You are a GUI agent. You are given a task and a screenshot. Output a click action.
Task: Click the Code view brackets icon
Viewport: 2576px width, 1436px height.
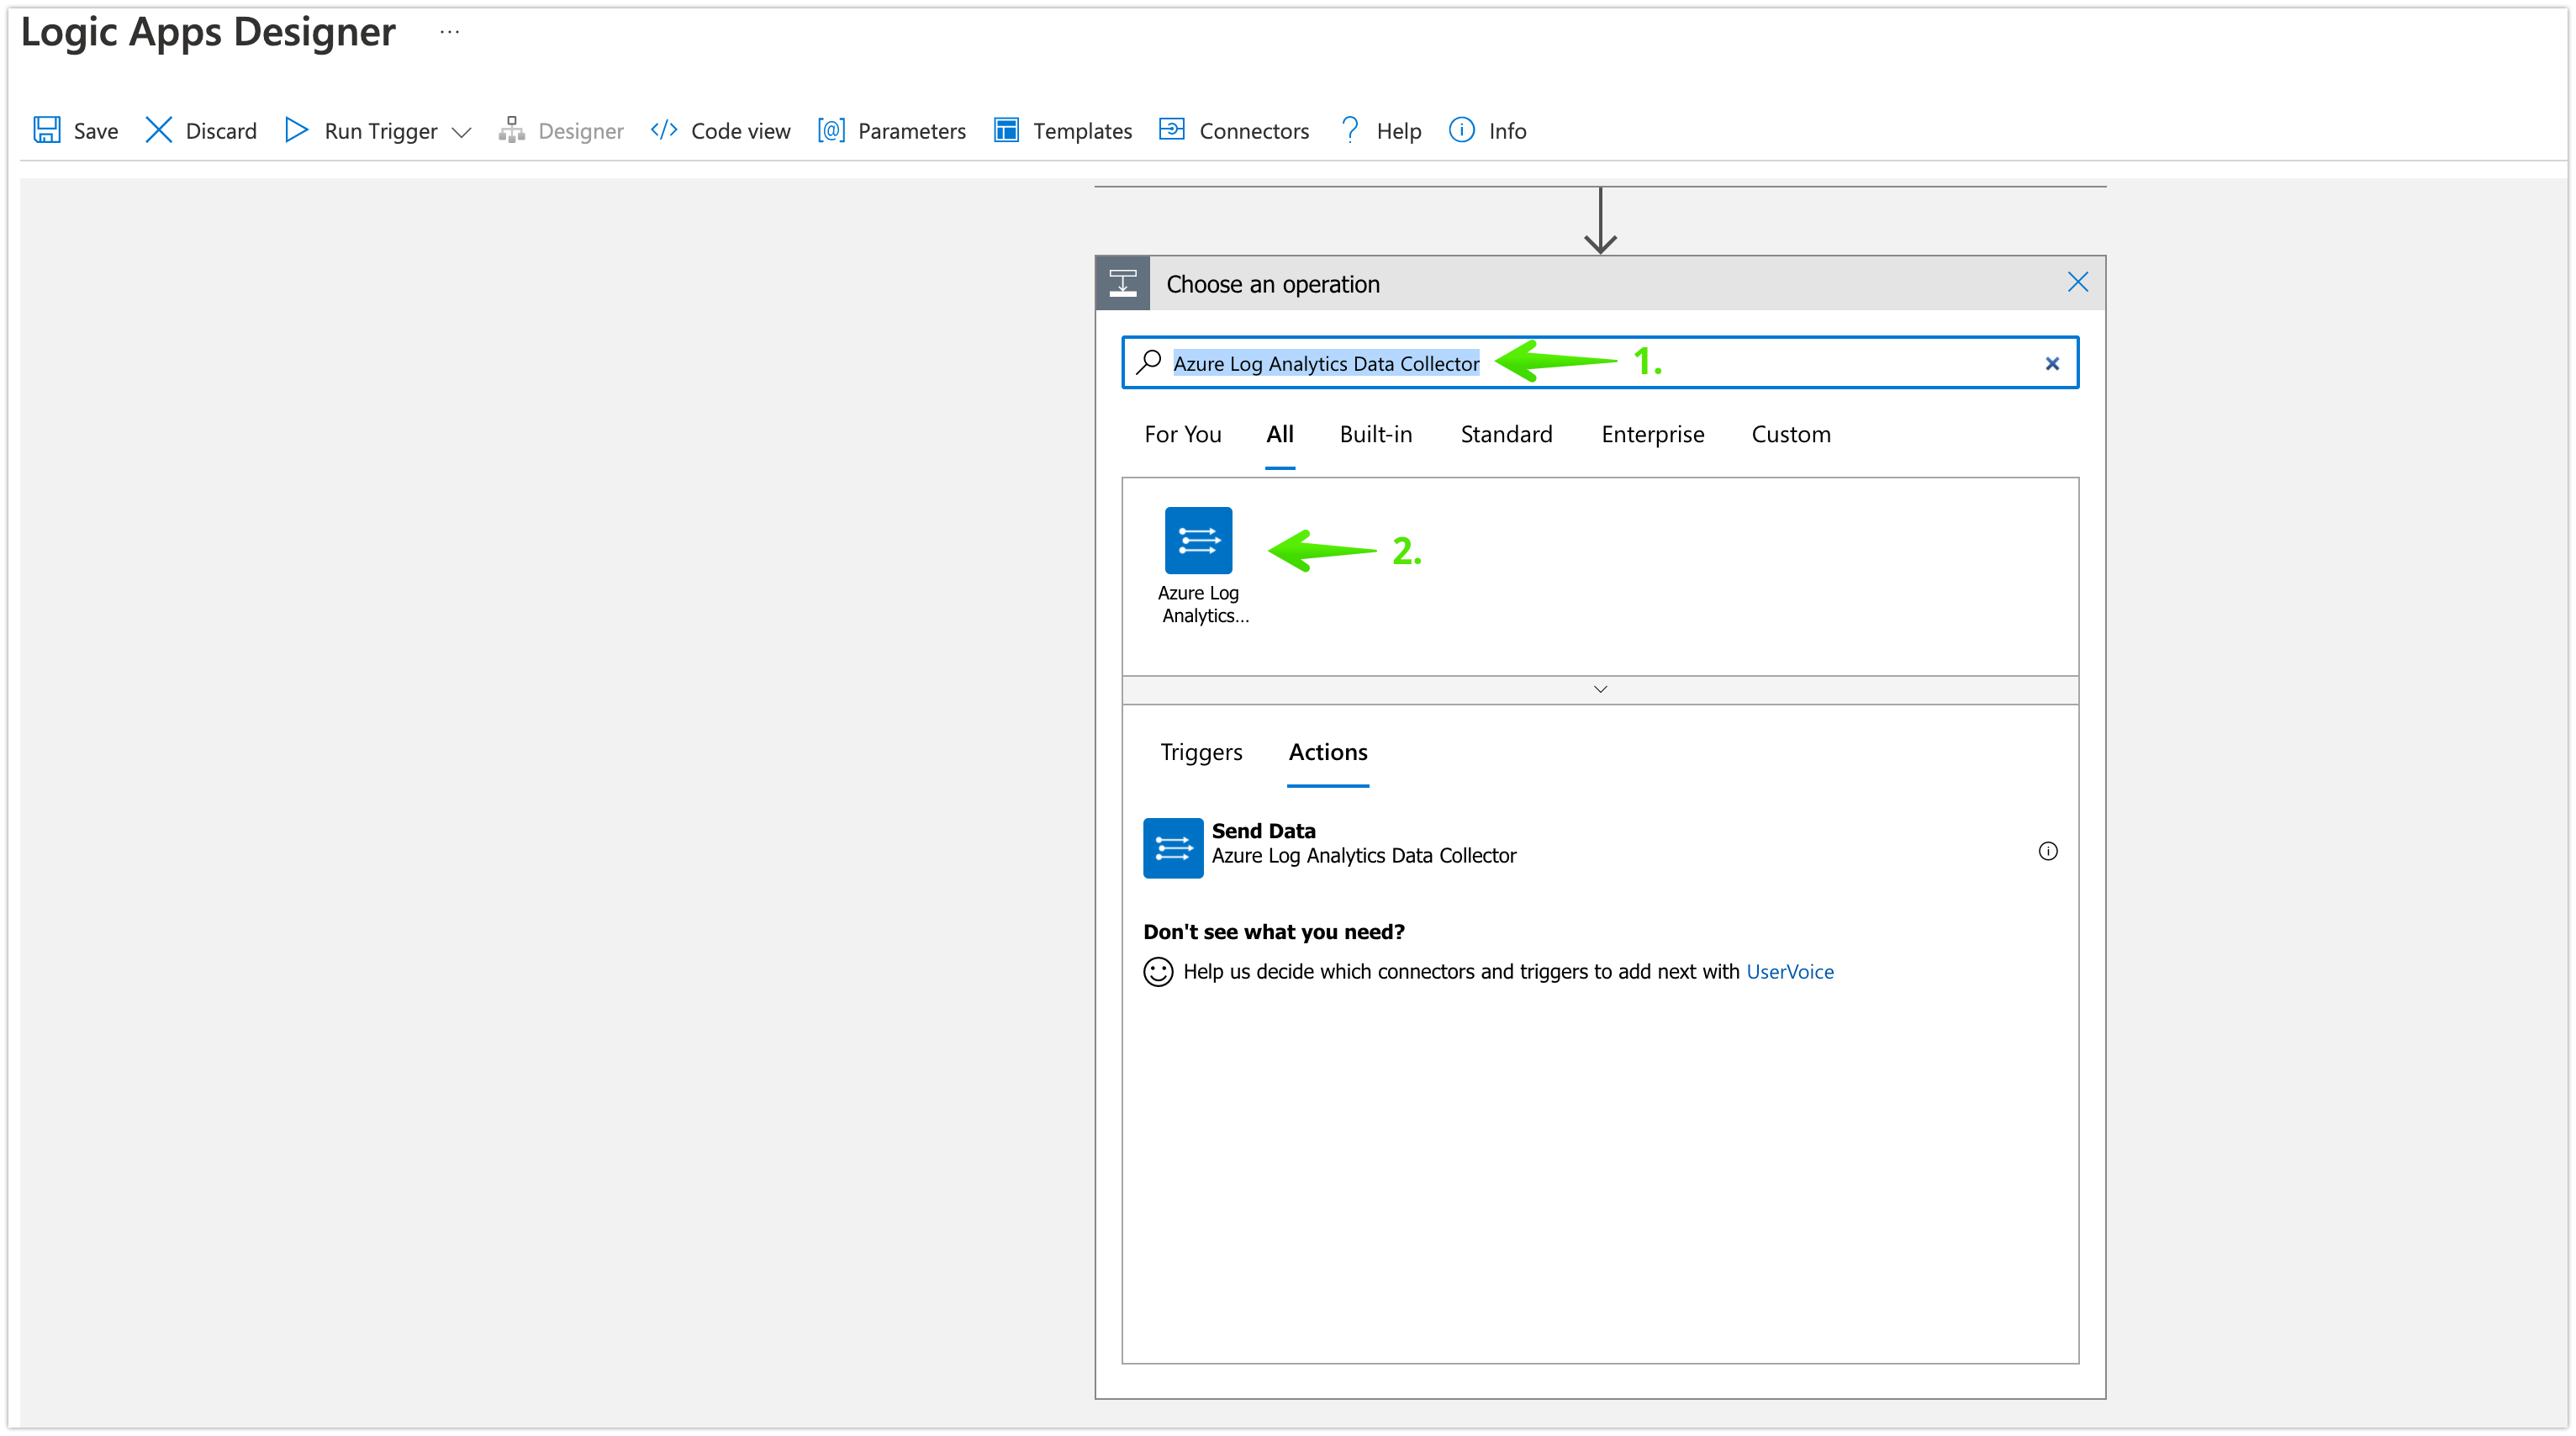click(664, 130)
